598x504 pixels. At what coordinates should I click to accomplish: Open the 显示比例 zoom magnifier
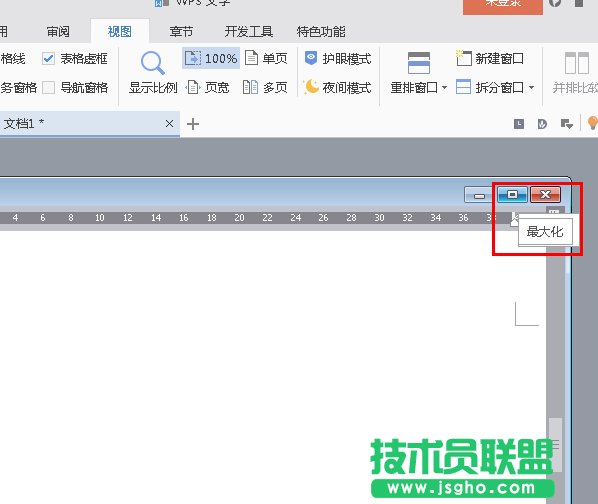coord(153,63)
